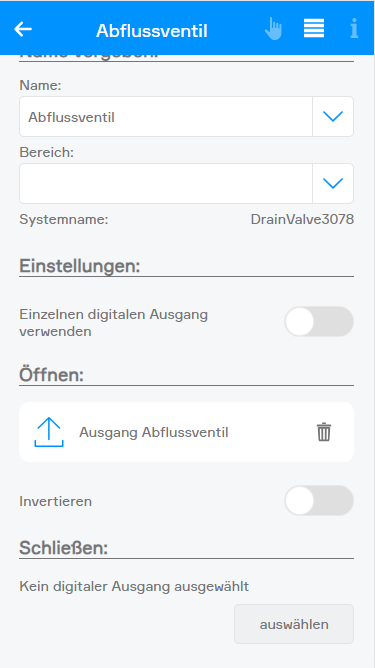Screen dimensions: 375x668
Task: Click the Schließen section heading
Action: [x=63, y=548]
